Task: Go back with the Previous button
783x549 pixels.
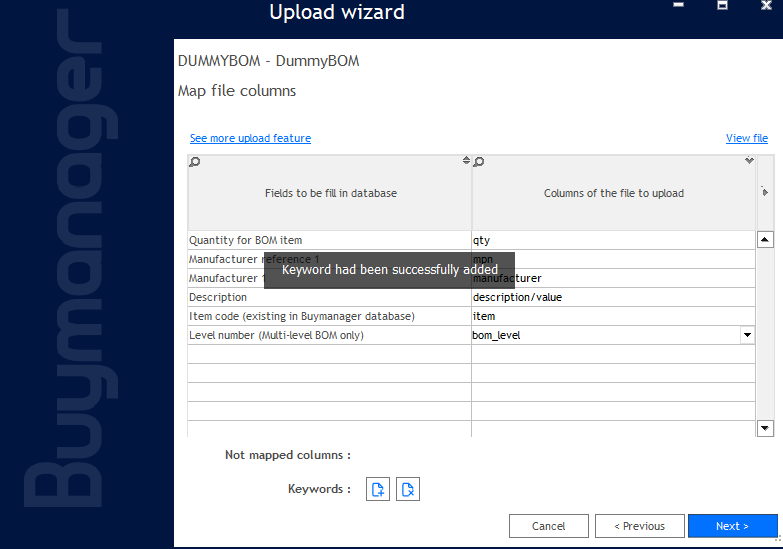Action: pyautogui.click(x=639, y=526)
